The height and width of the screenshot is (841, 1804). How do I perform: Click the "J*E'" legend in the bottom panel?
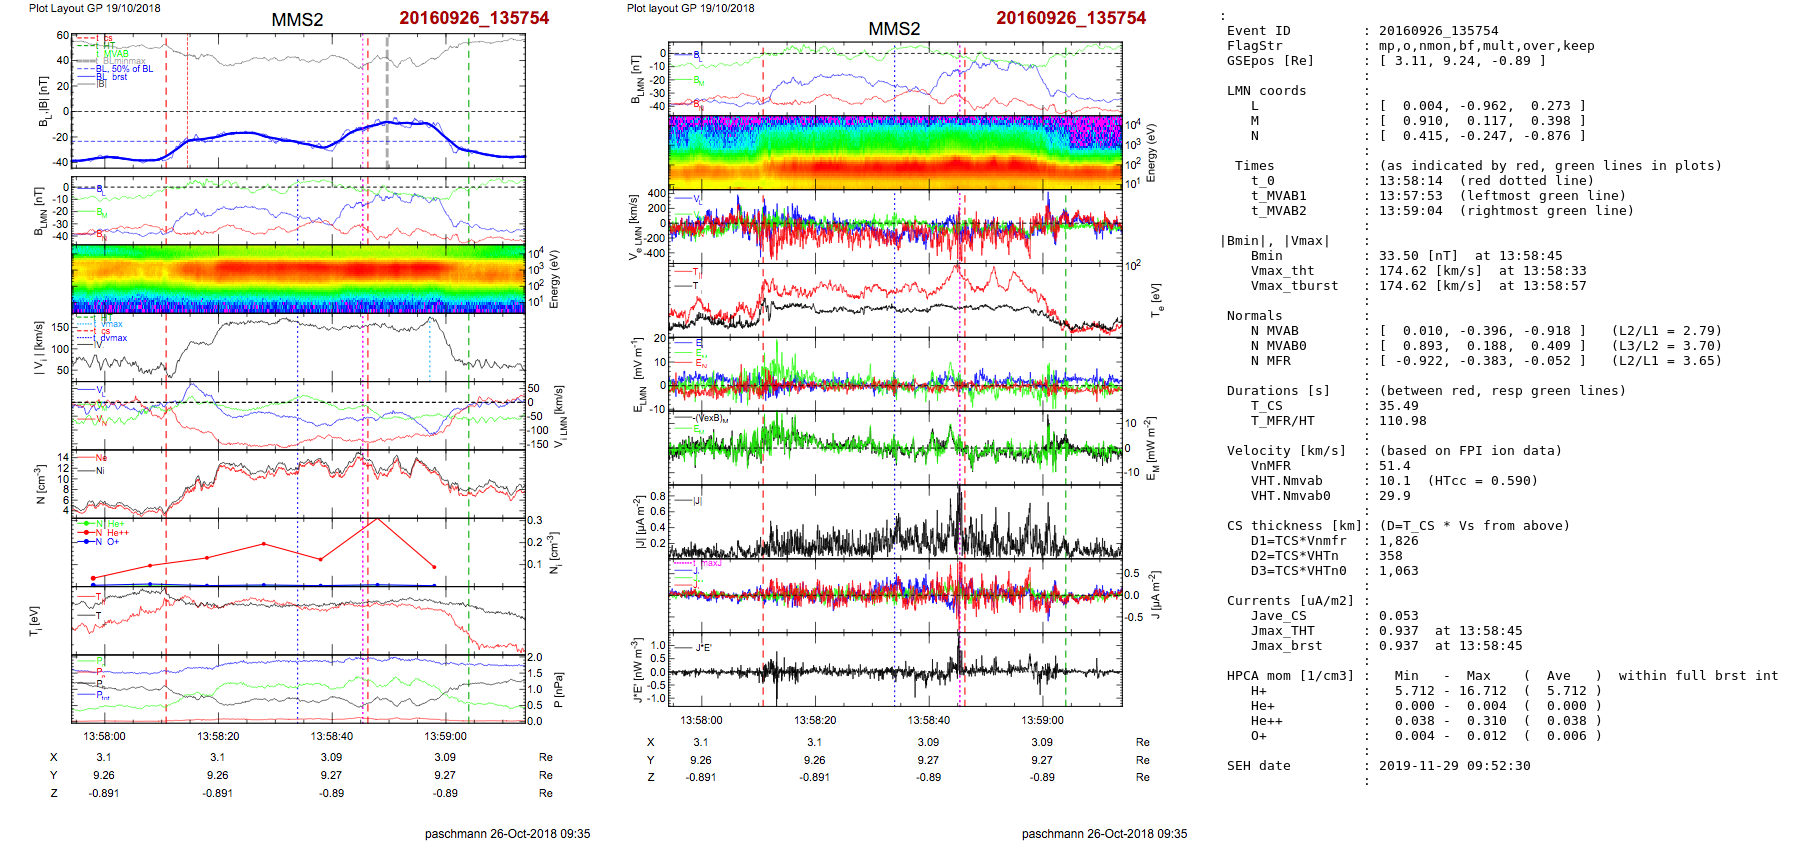click(x=703, y=648)
